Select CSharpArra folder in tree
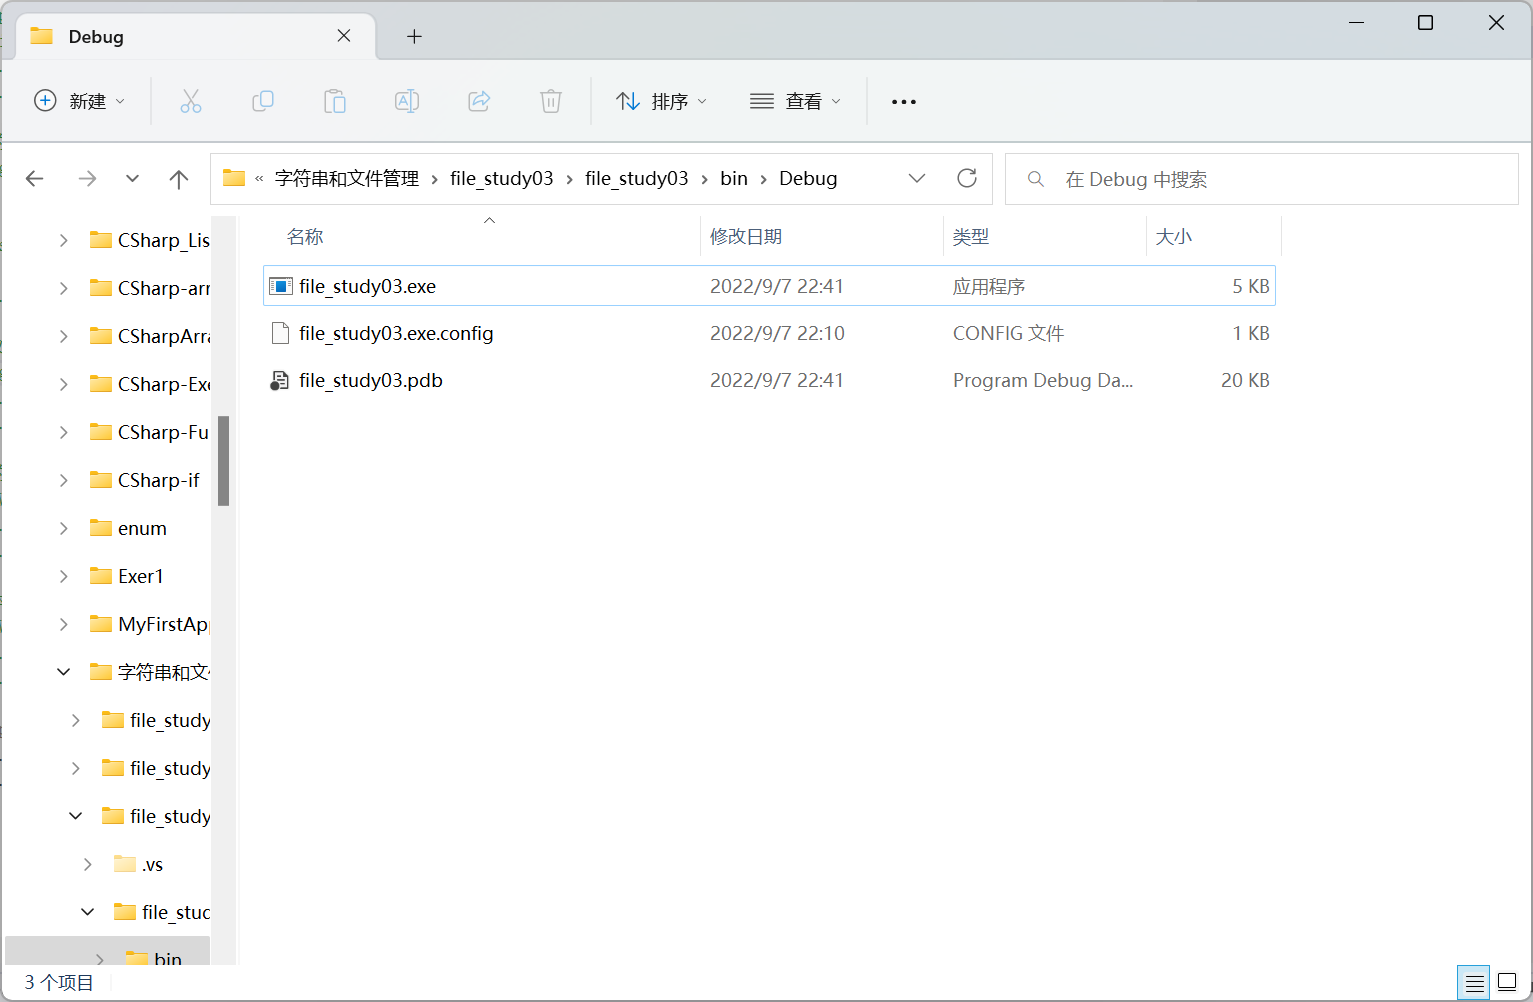The width and height of the screenshot is (1533, 1002). pos(150,336)
